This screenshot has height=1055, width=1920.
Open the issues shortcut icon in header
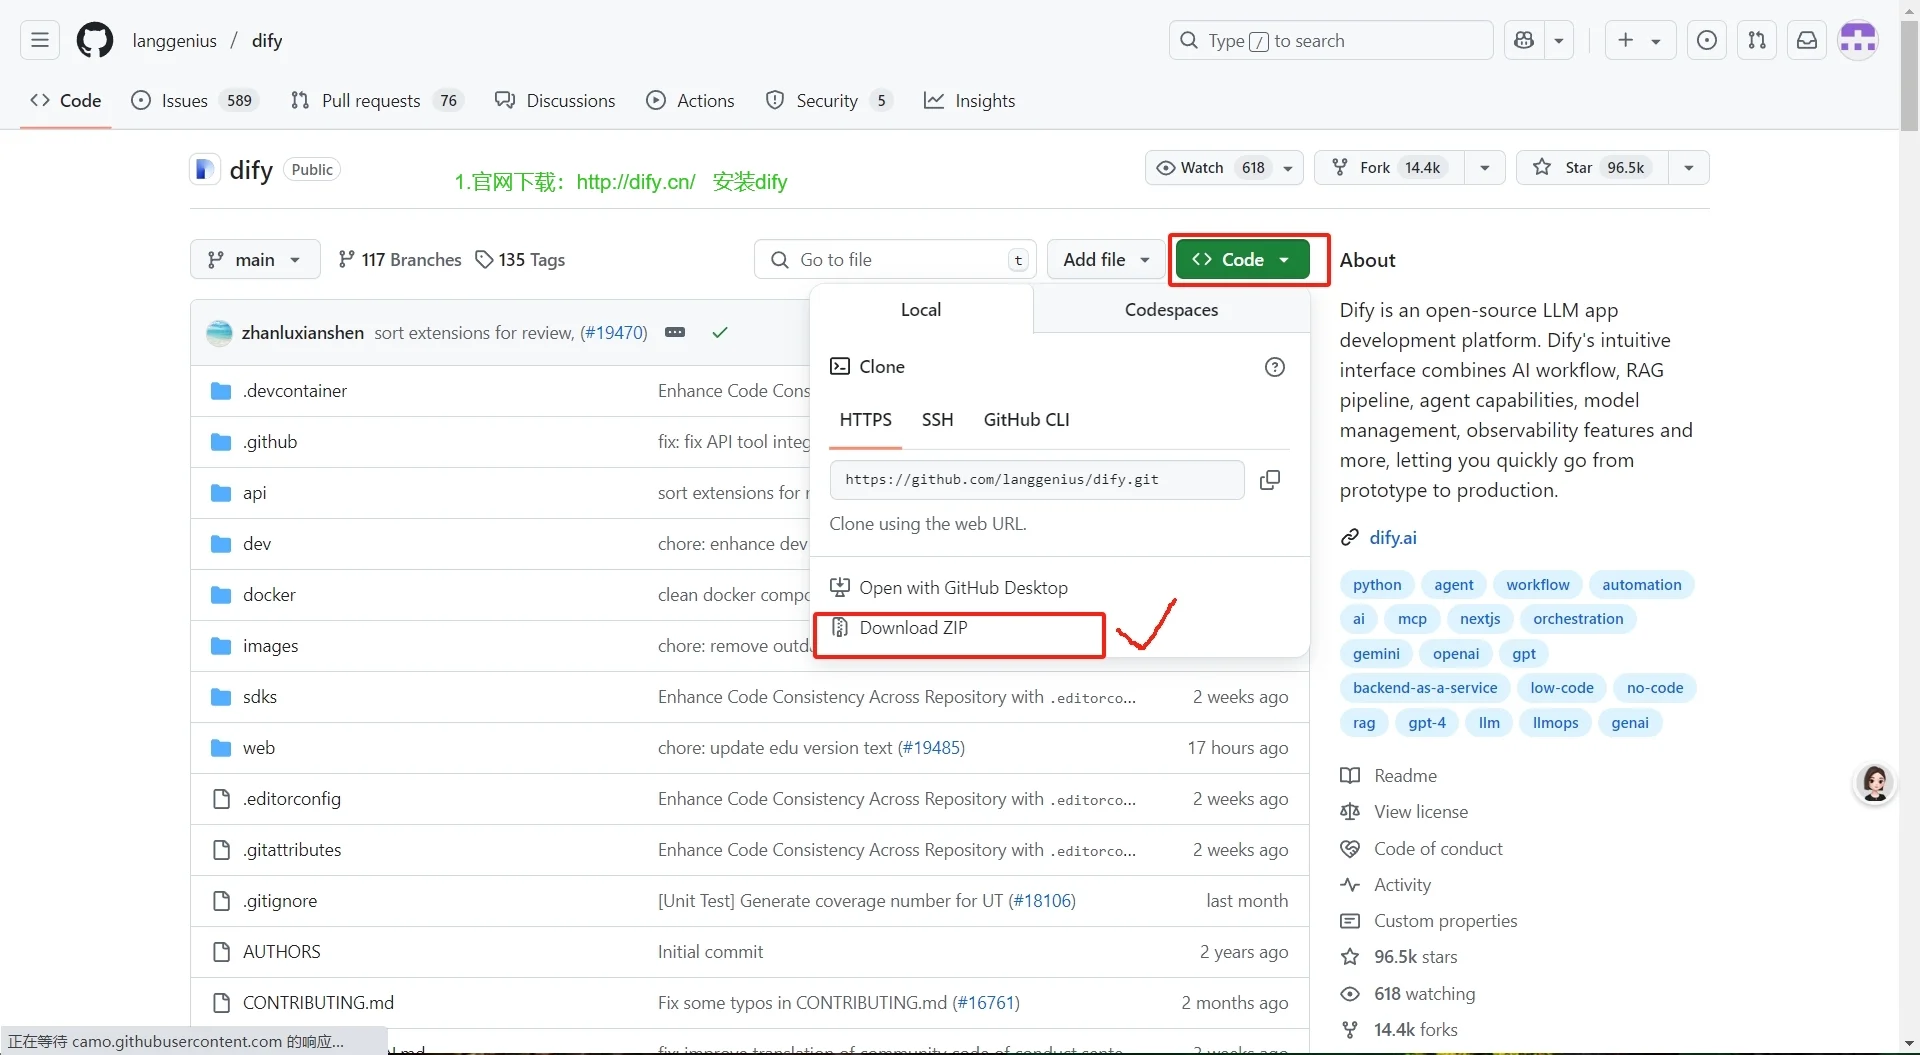tap(1707, 40)
